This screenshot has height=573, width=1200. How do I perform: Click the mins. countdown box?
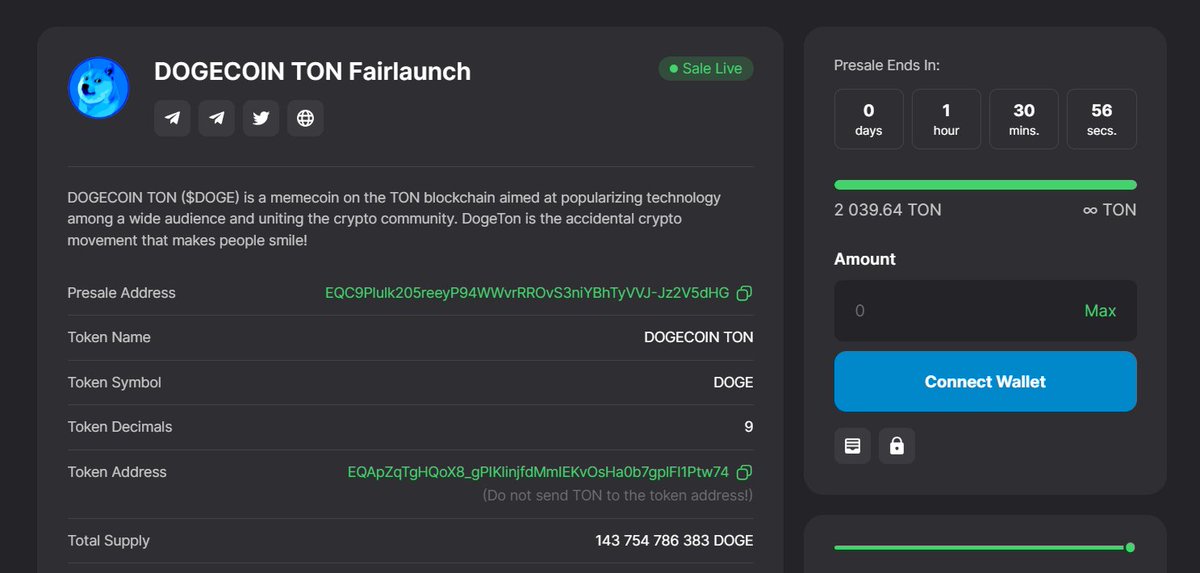click(x=1024, y=119)
